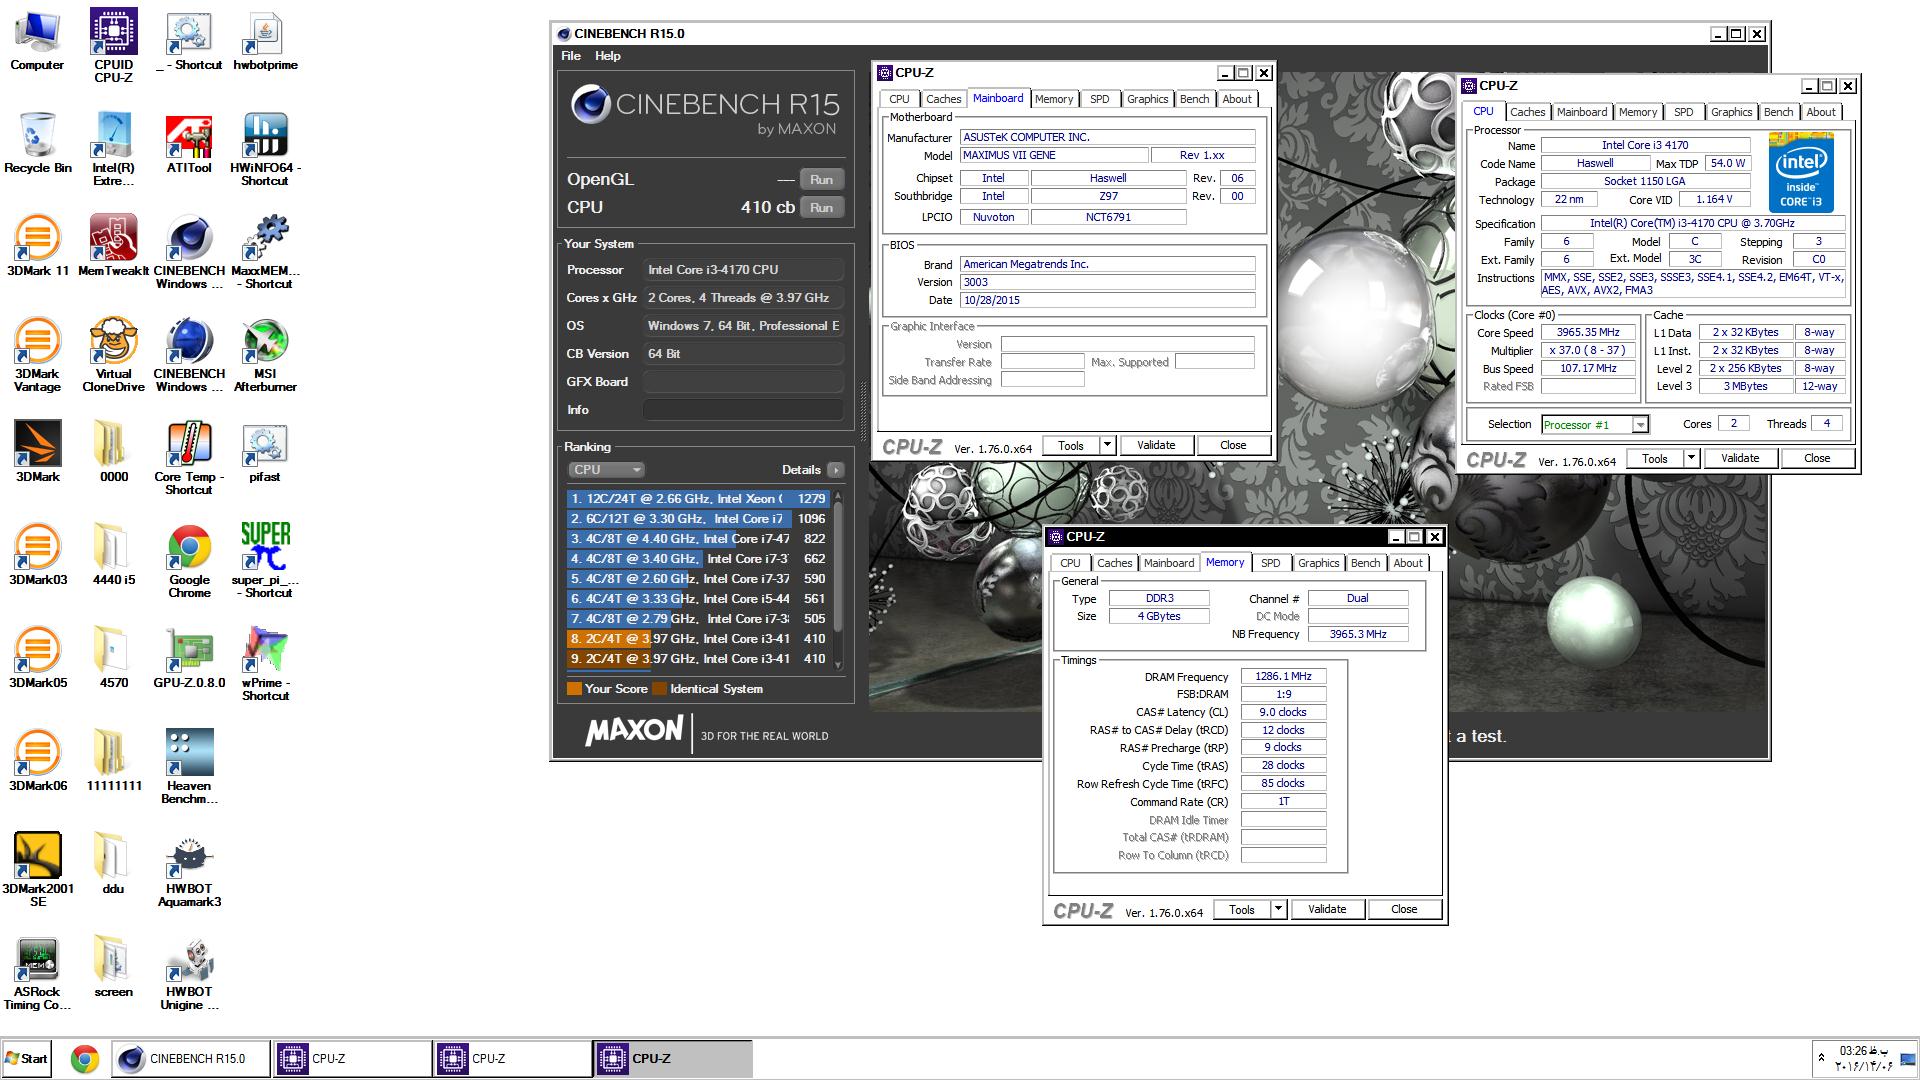Image resolution: width=1920 pixels, height=1080 pixels.
Task: Open MaxxMEM shortcut icon
Action: click(265, 252)
